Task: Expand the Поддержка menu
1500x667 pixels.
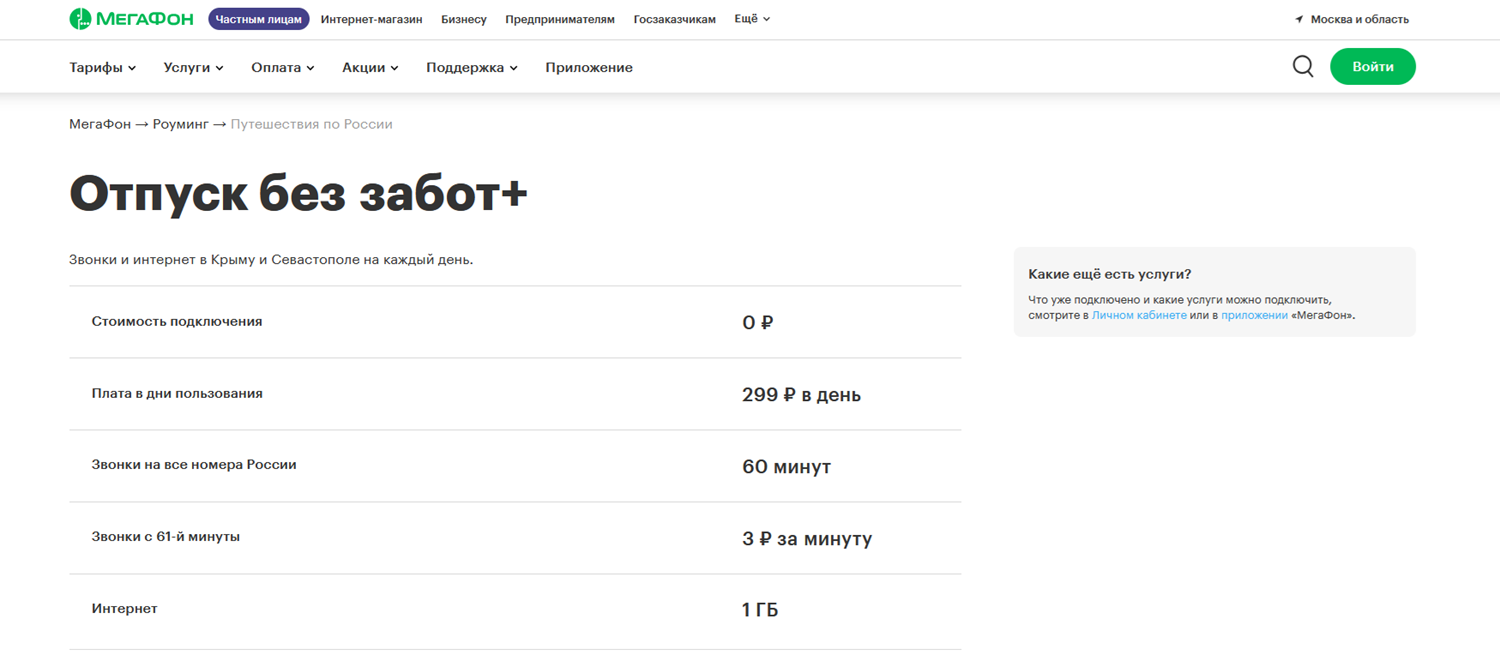Action: point(472,68)
